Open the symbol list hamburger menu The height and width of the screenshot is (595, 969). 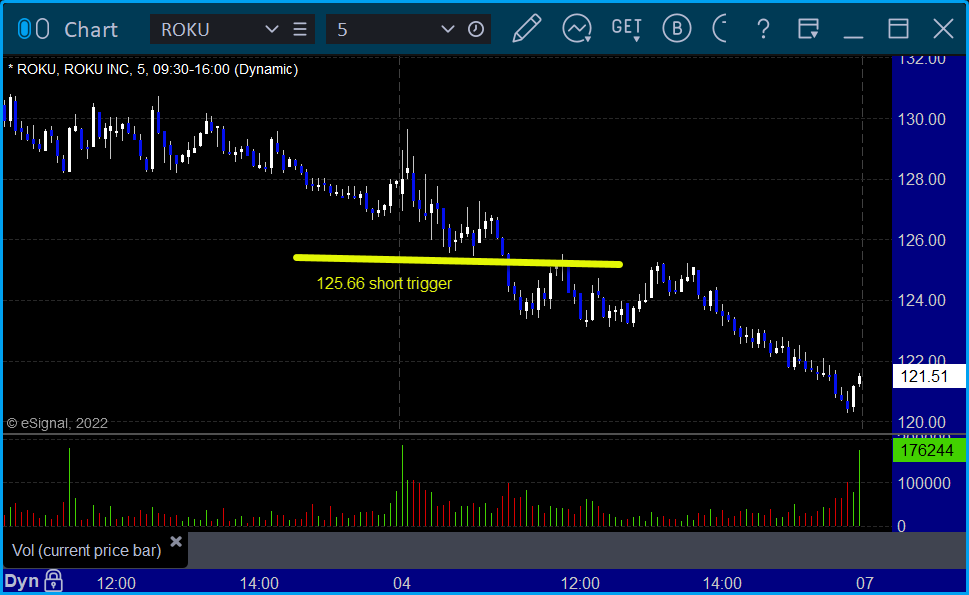coord(300,30)
